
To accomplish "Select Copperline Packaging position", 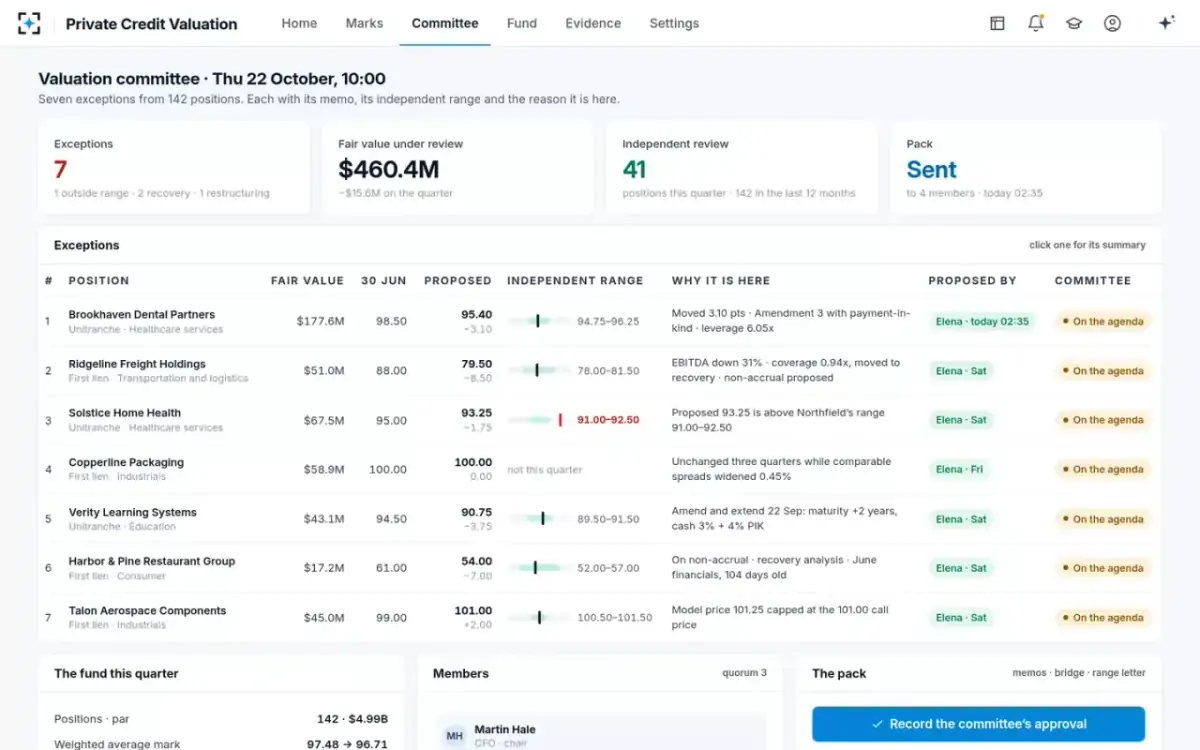I will [126, 463].
